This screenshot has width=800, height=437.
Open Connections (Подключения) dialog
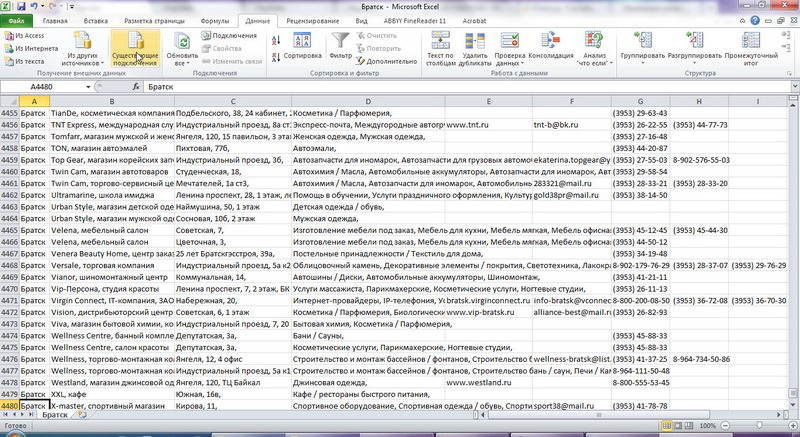tap(228, 36)
